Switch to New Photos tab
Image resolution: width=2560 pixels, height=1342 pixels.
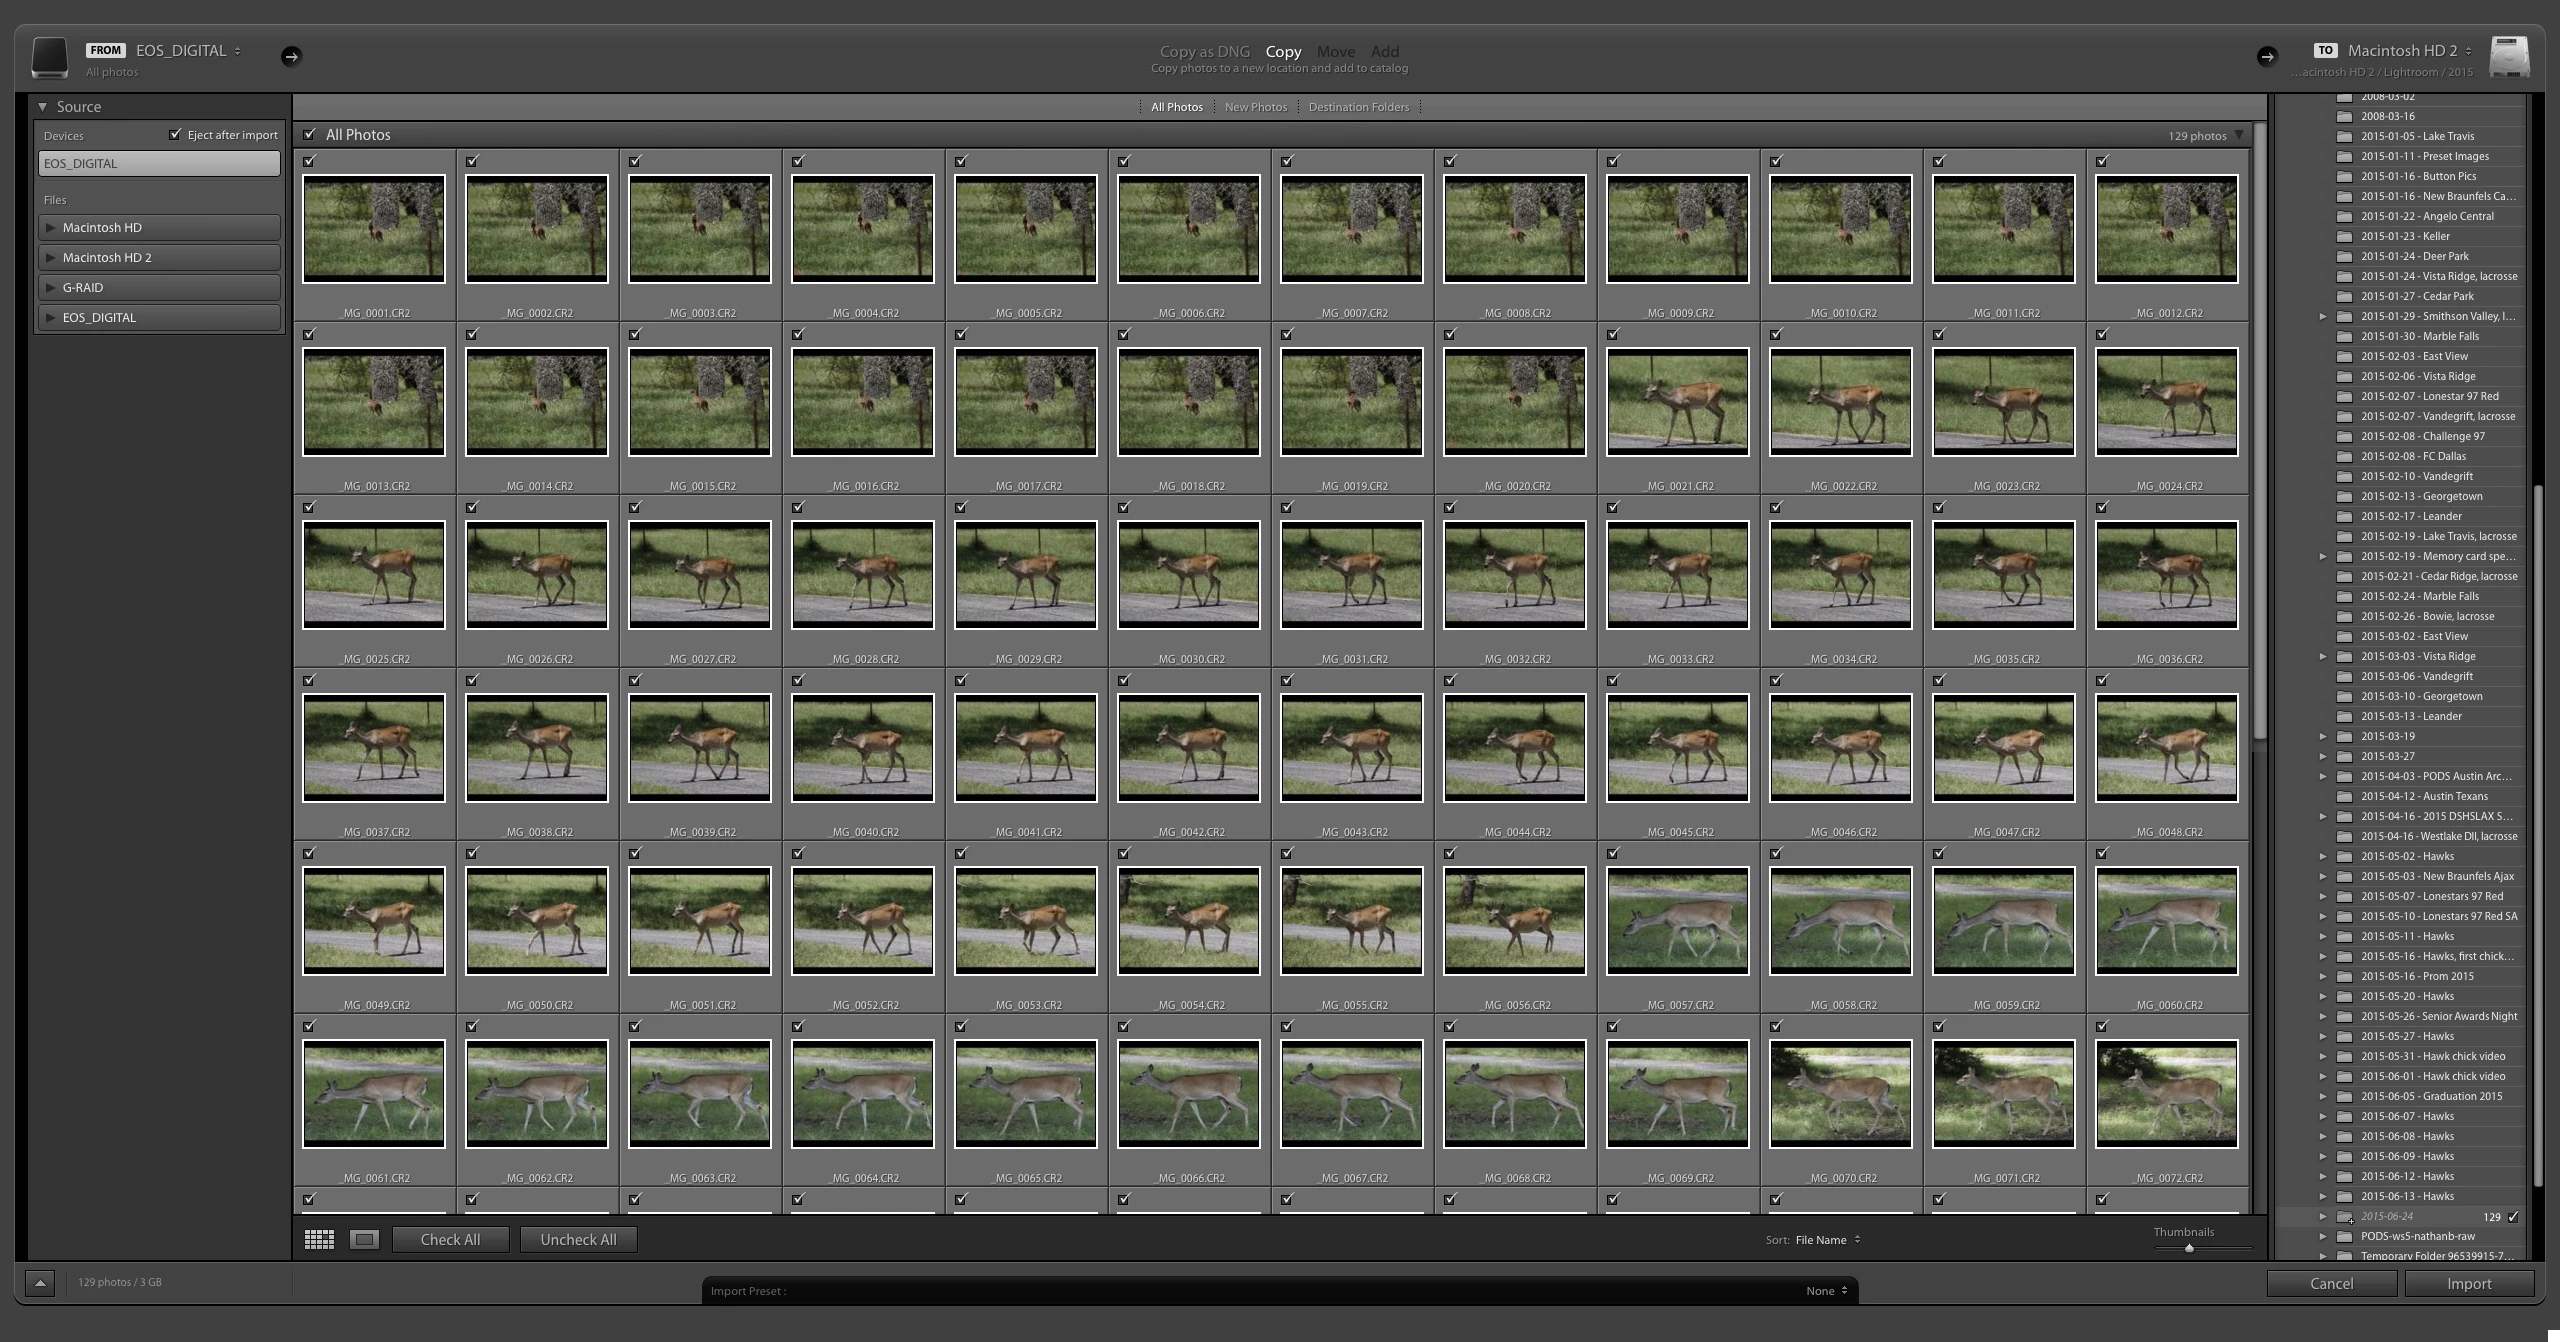1256,107
